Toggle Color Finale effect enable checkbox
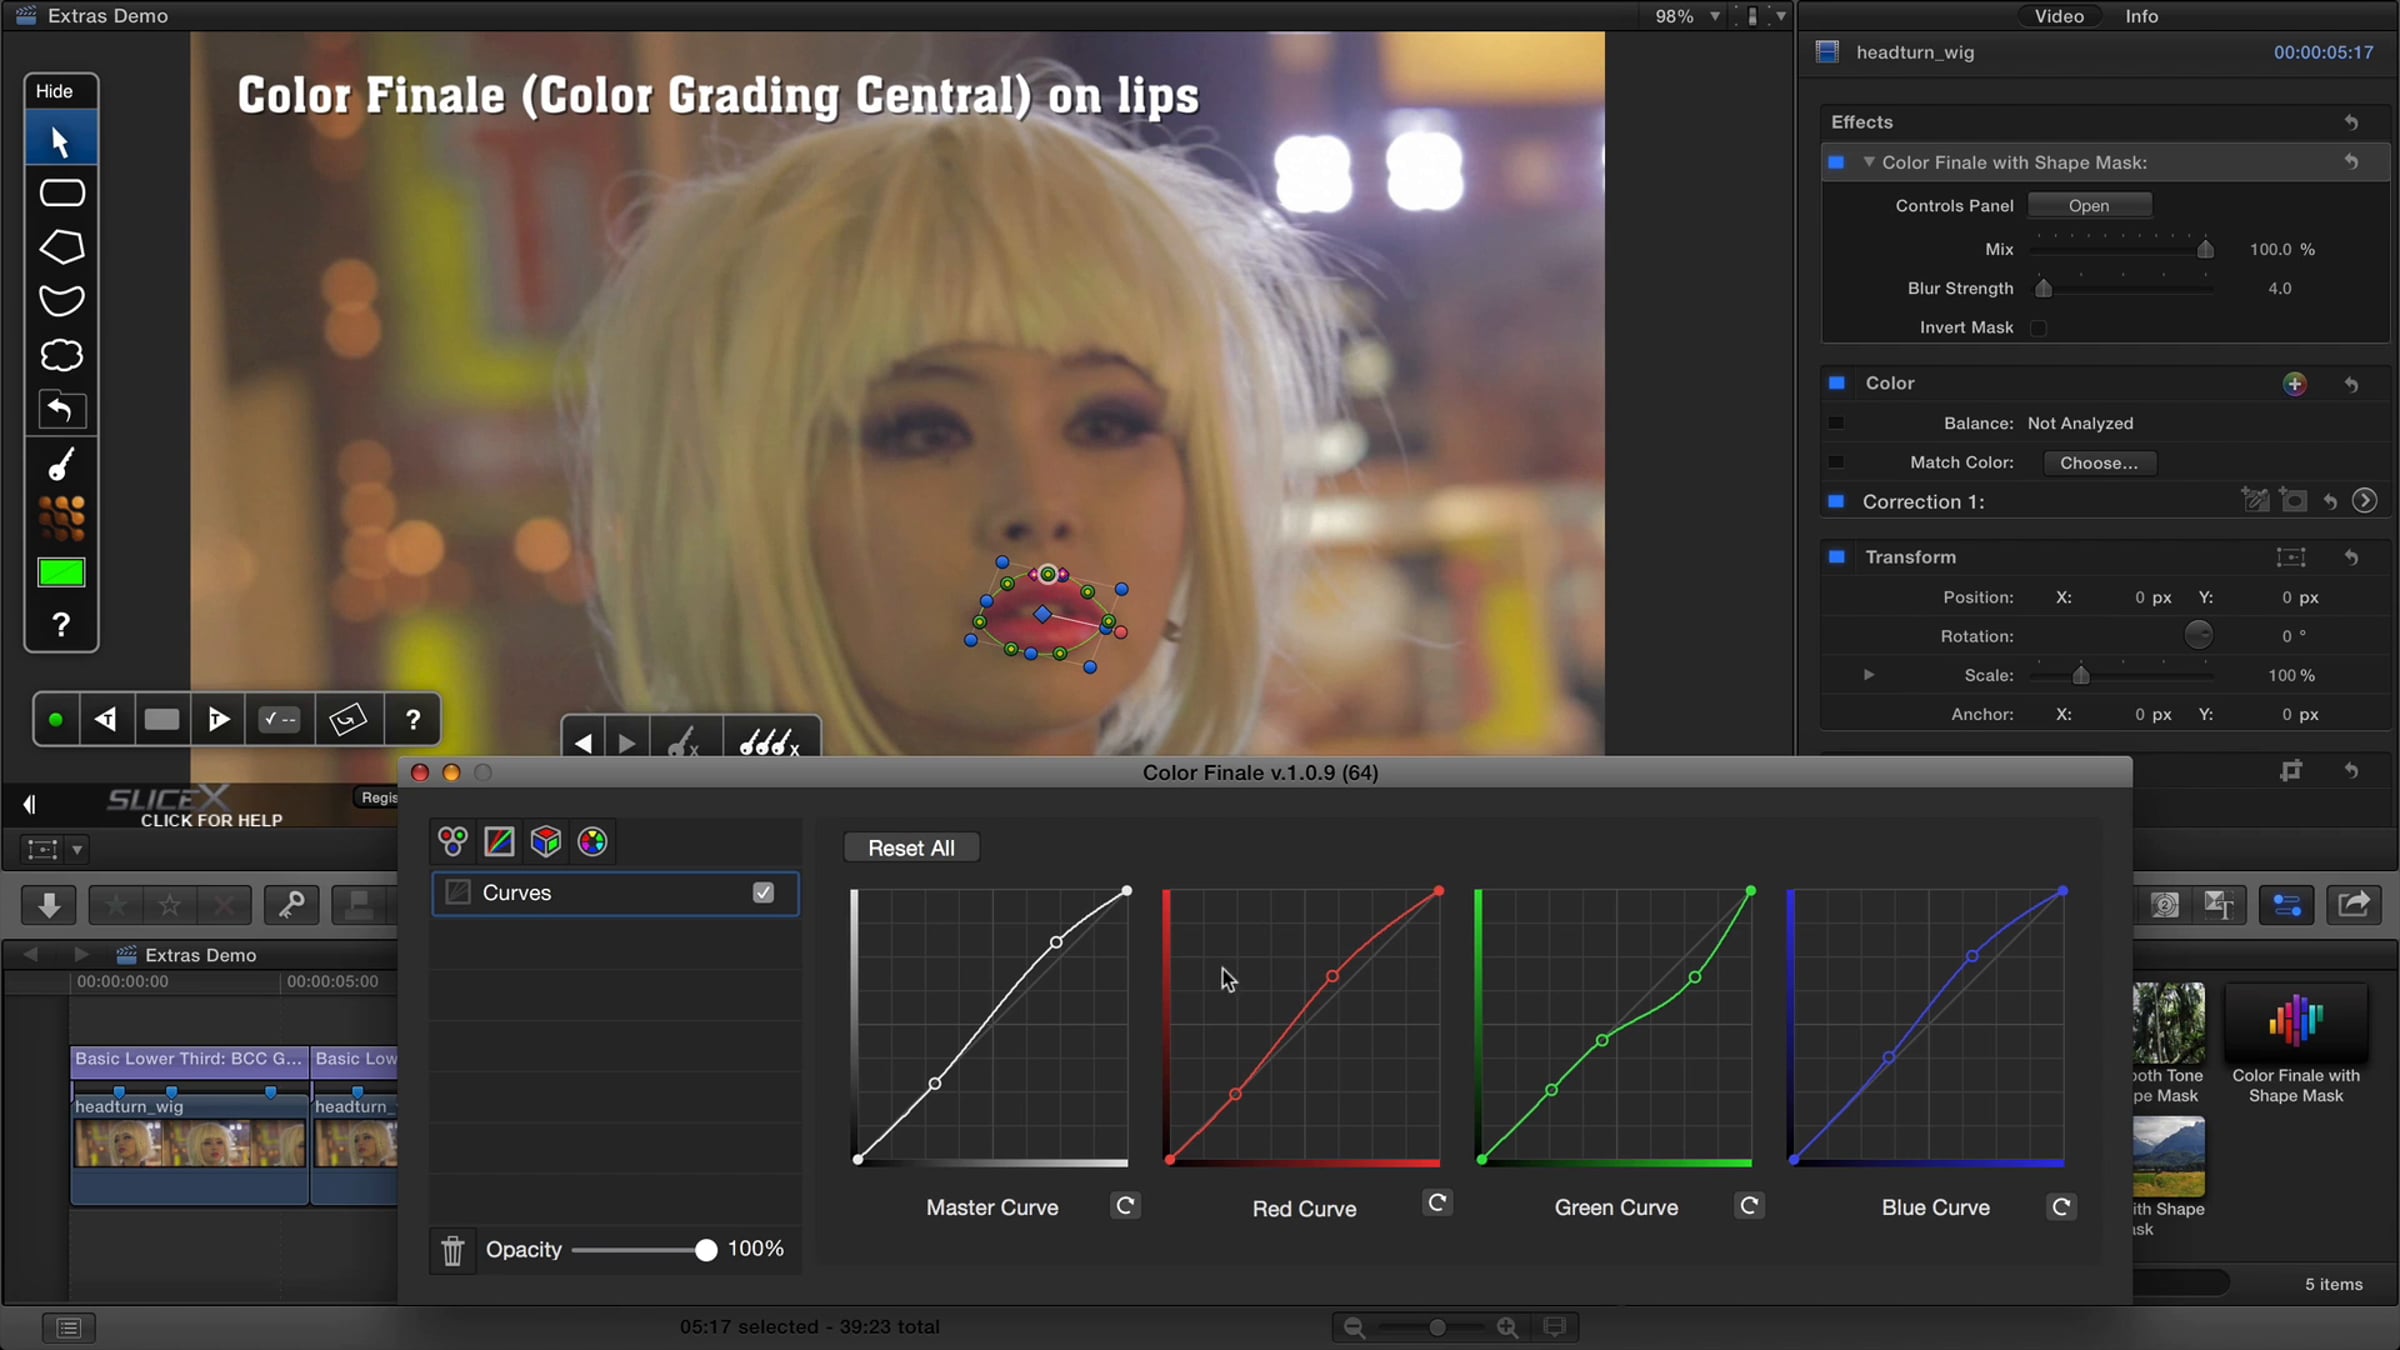 pos(1836,162)
